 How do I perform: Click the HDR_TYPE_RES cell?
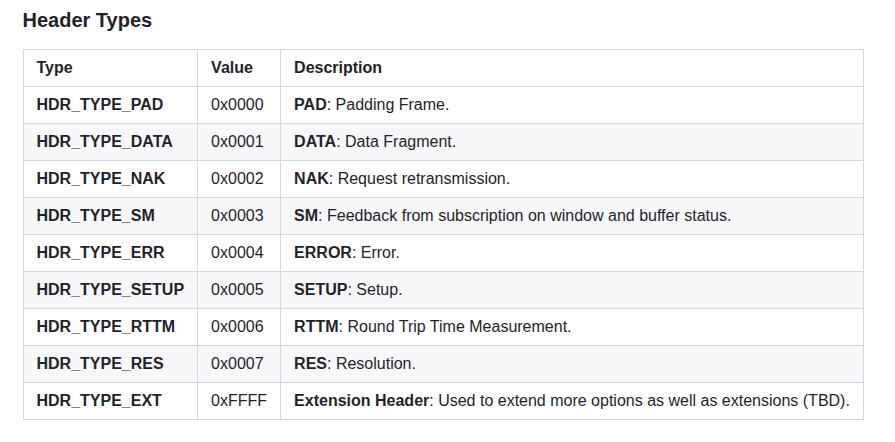[x=100, y=364]
